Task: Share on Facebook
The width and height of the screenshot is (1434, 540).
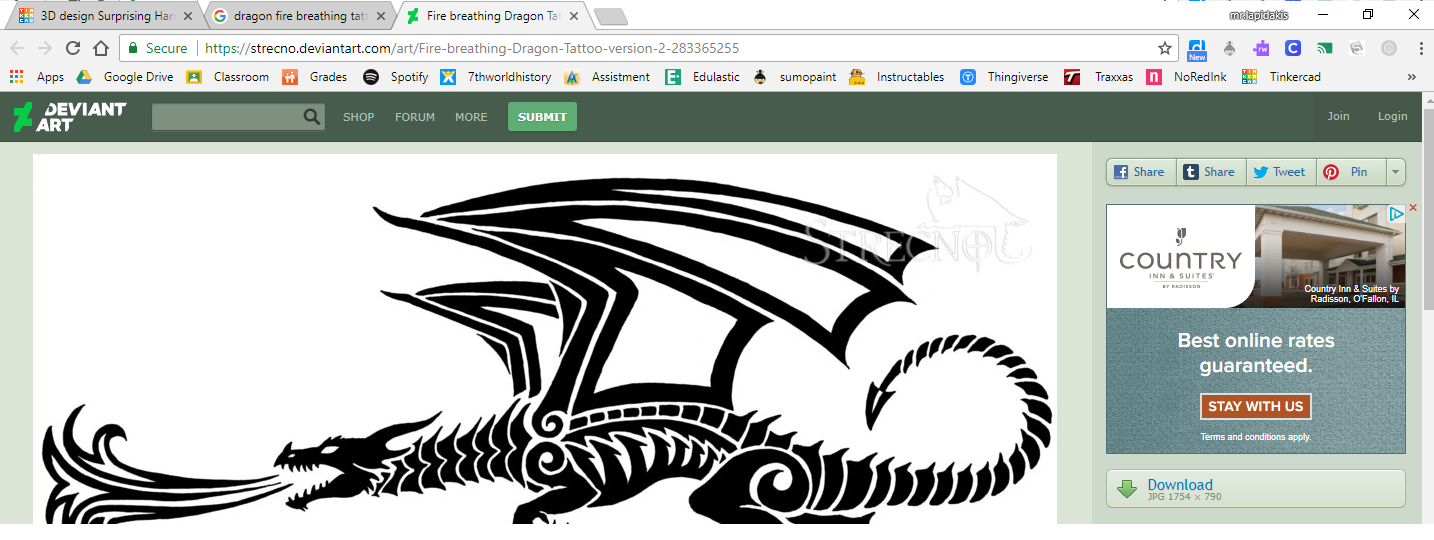Action: tap(1141, 172)
